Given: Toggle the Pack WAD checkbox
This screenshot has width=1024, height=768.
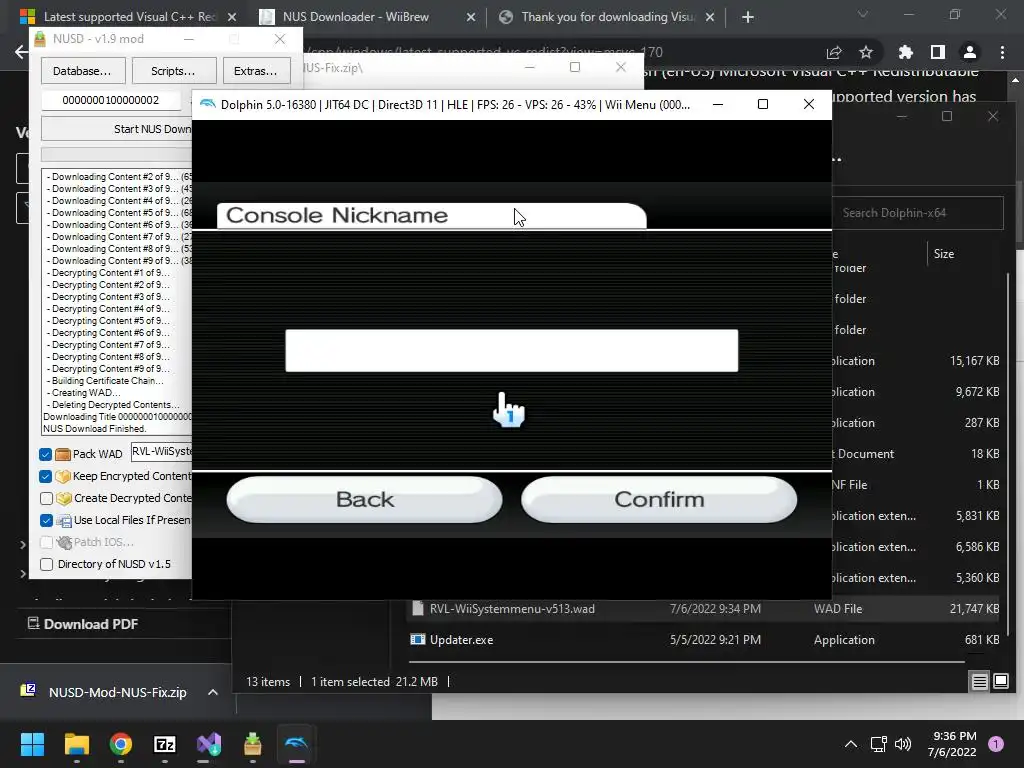Looking at the screenshot, I should point(46,454).
